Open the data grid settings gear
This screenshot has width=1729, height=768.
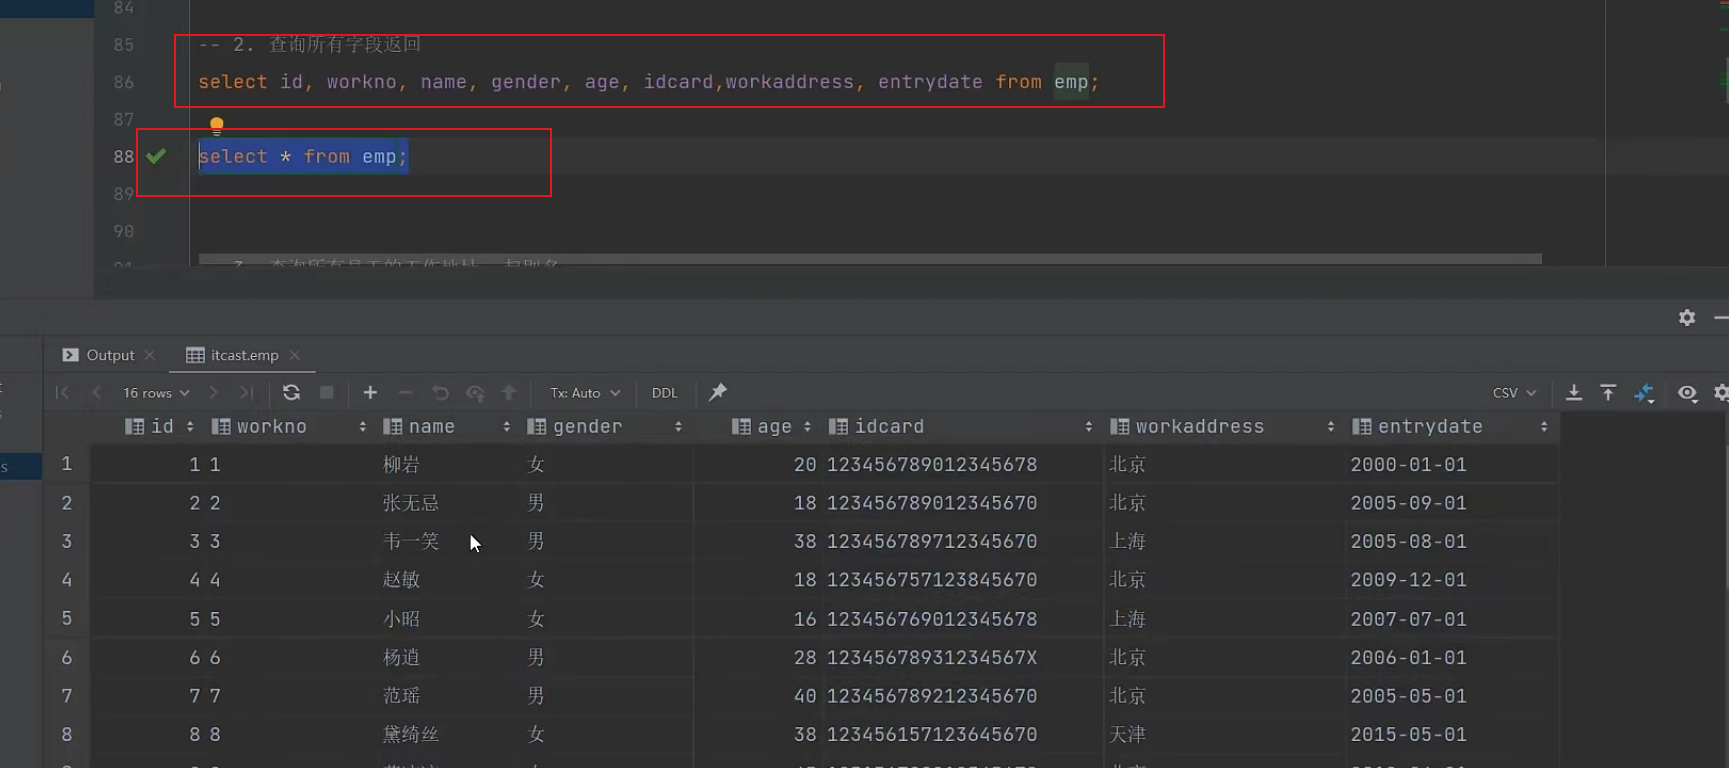coord(1721,393)
